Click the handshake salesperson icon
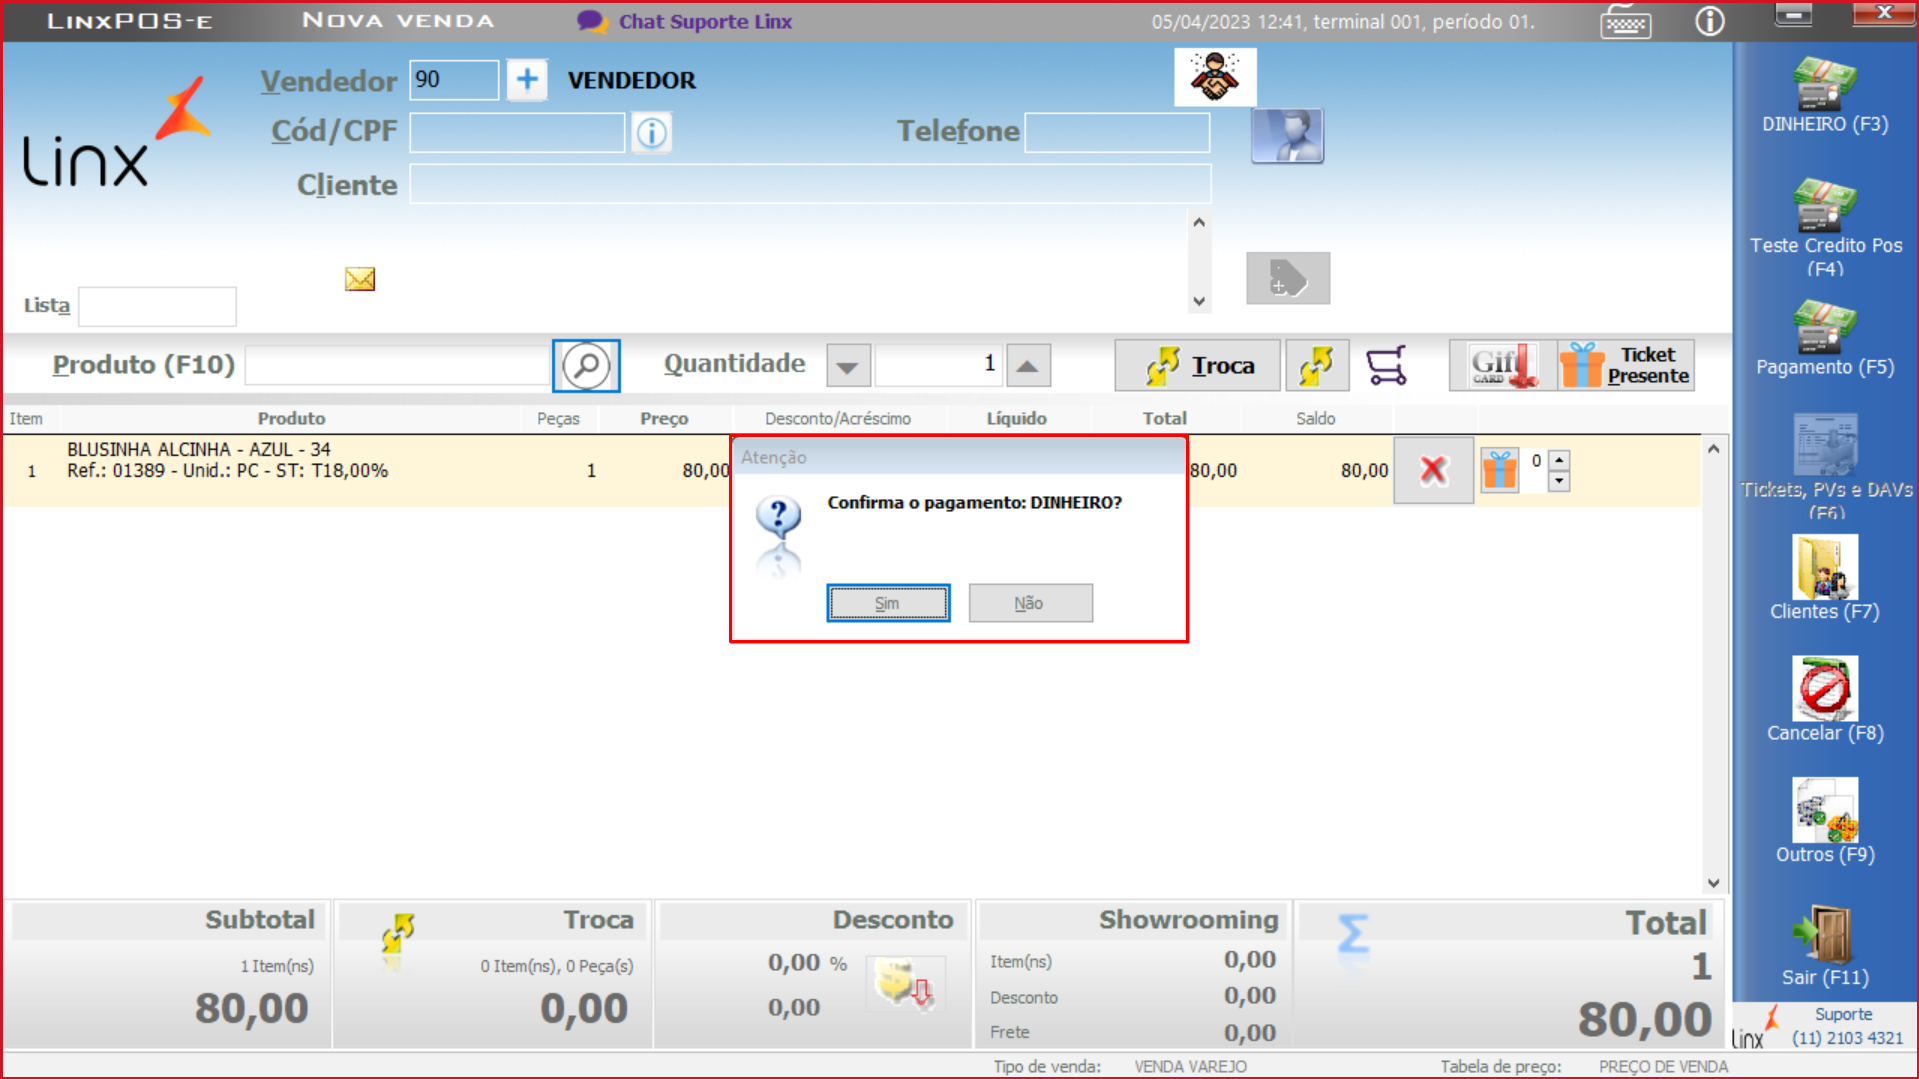 [x=1215, y=77]
